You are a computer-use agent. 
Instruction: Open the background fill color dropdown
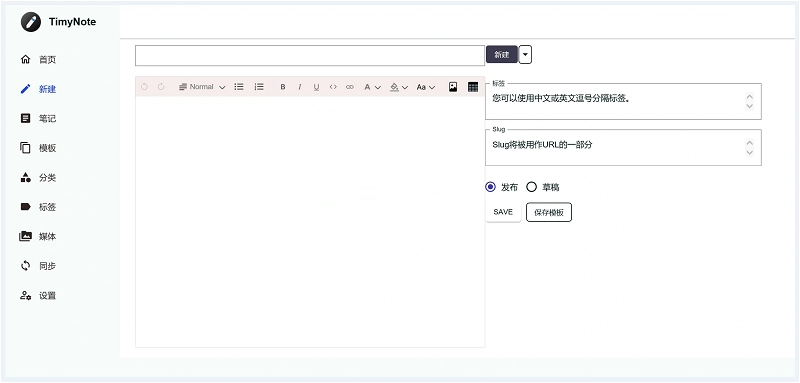[399, 87]
